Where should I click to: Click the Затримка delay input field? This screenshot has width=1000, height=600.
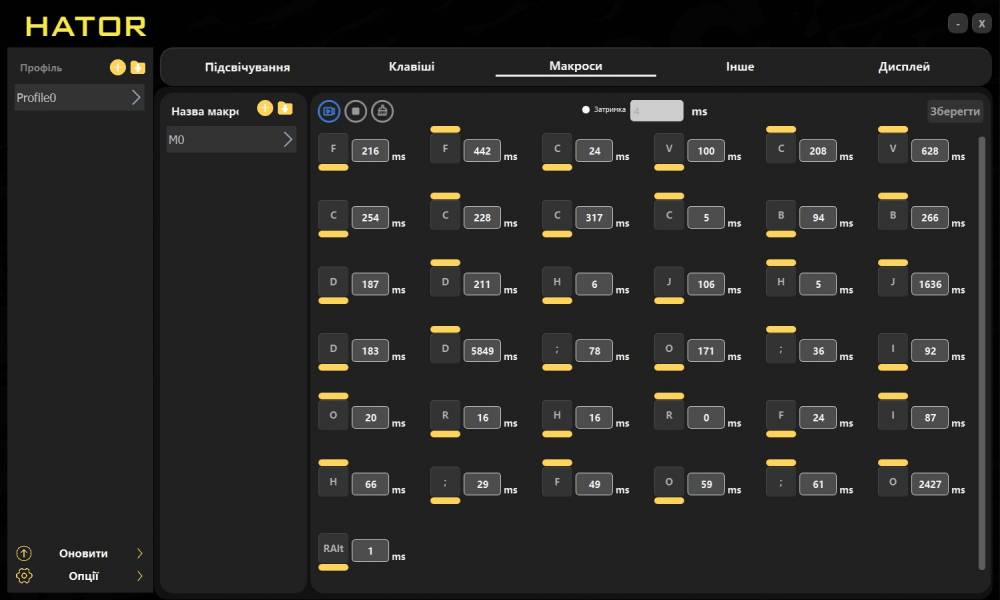[x=657, y=111]
